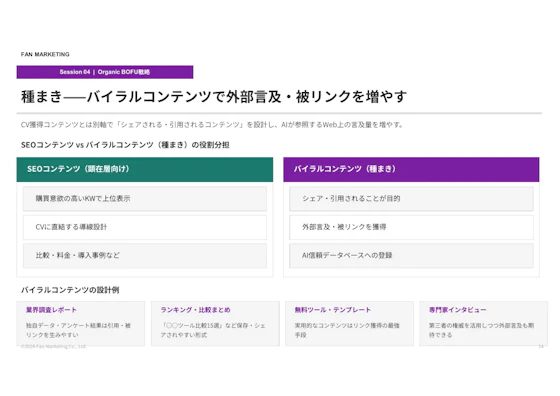Click the row CVに直結する導線設計

(145, 227)
